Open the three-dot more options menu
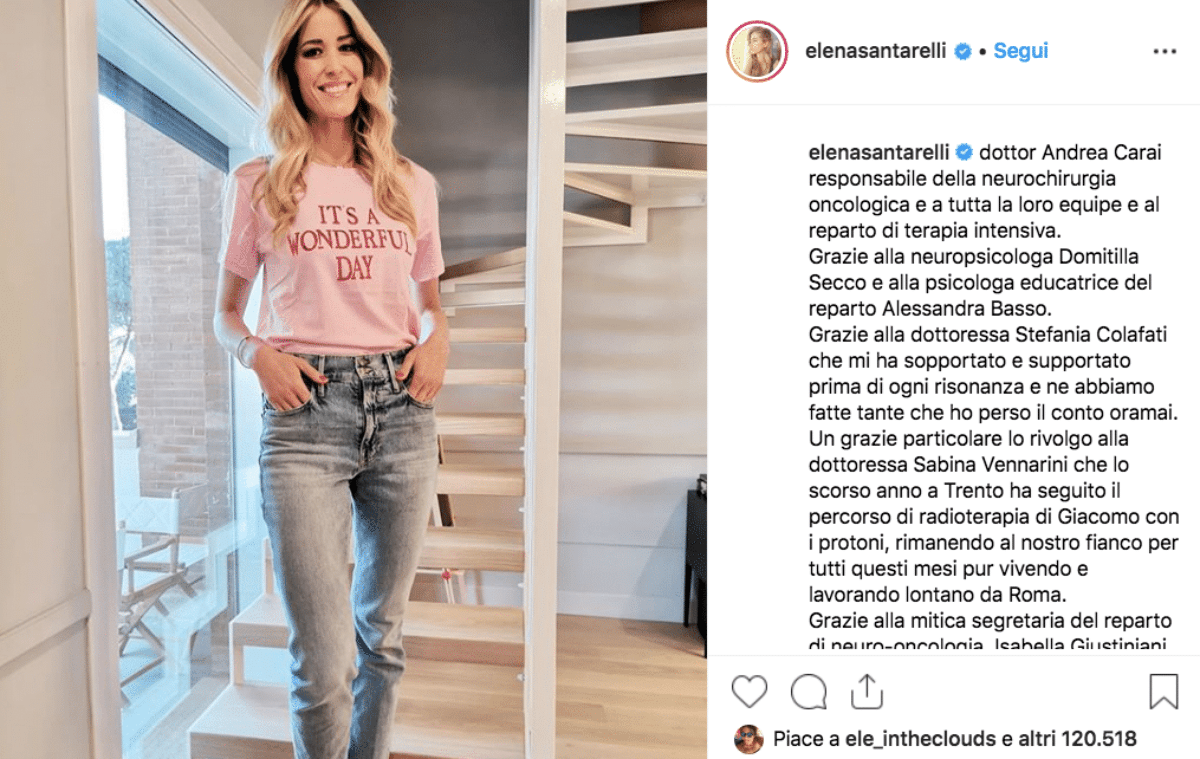The width and height of the screenshot is (1200, 759). pos(1164,51)
